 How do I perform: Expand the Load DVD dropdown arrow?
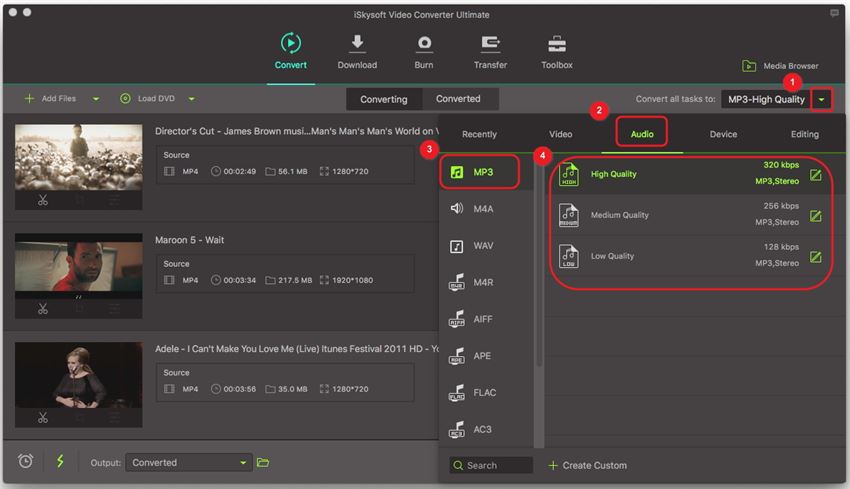pos(191,99)
